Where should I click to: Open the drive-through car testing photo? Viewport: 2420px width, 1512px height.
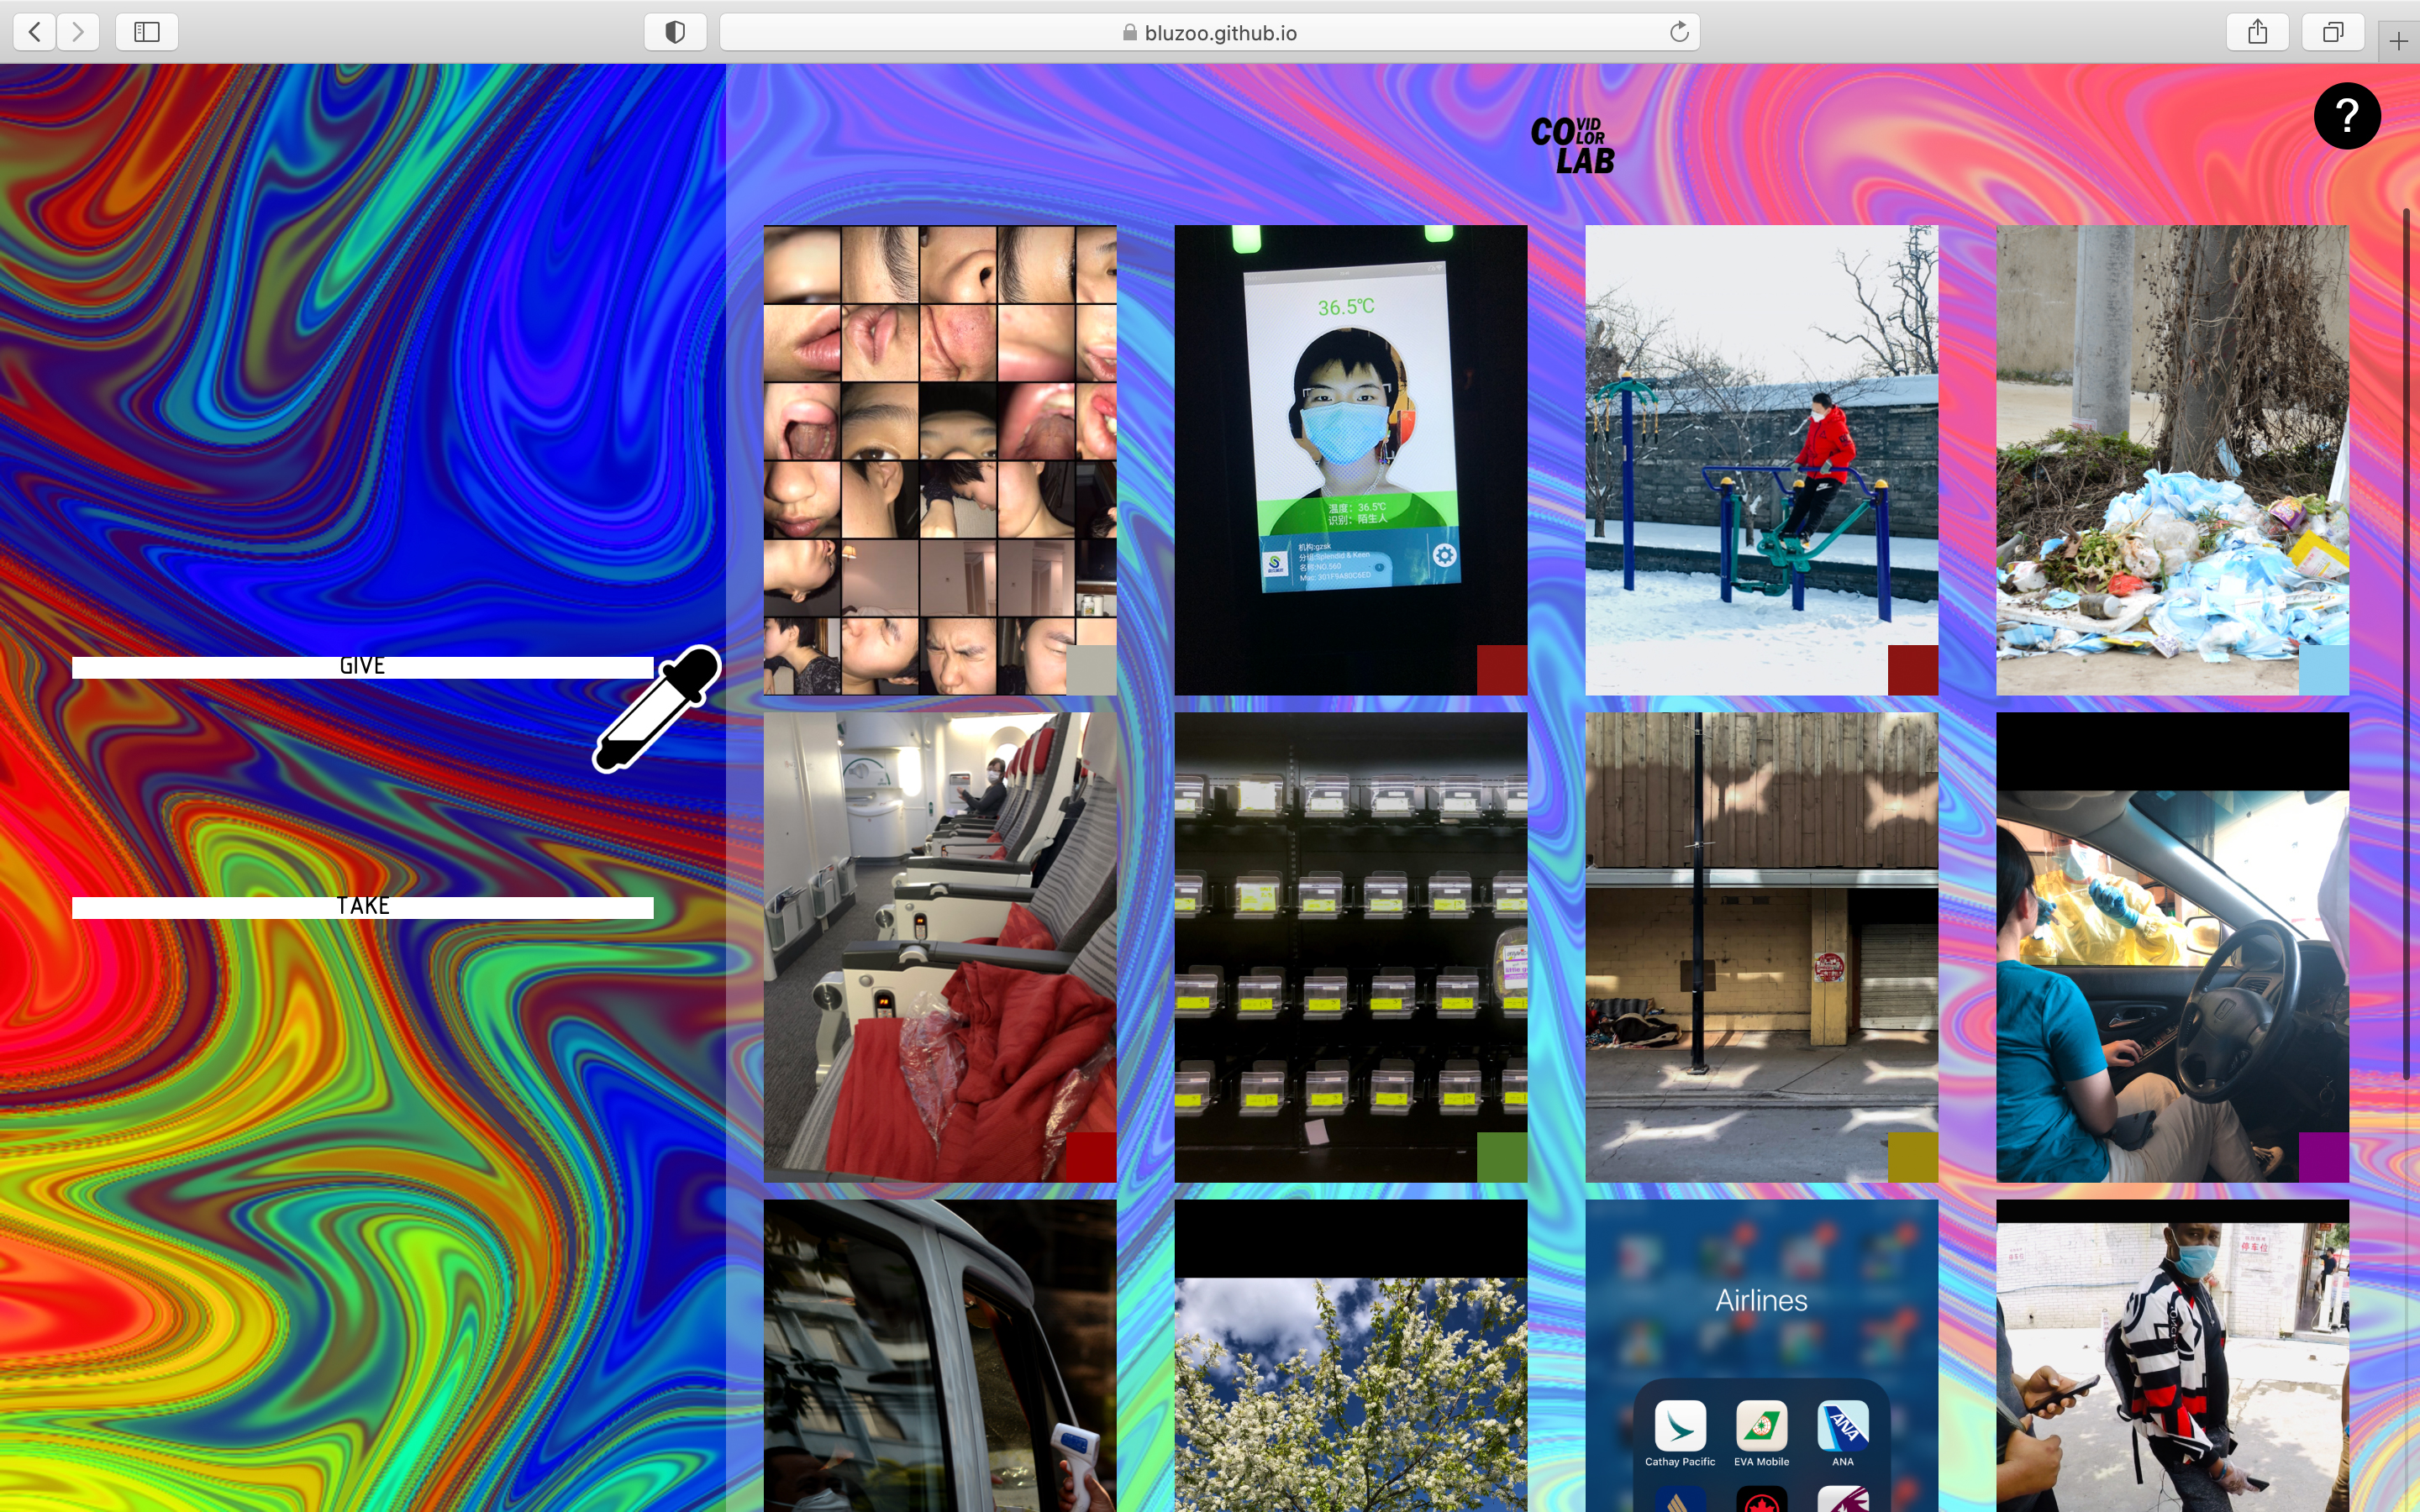pos(2173,947)
